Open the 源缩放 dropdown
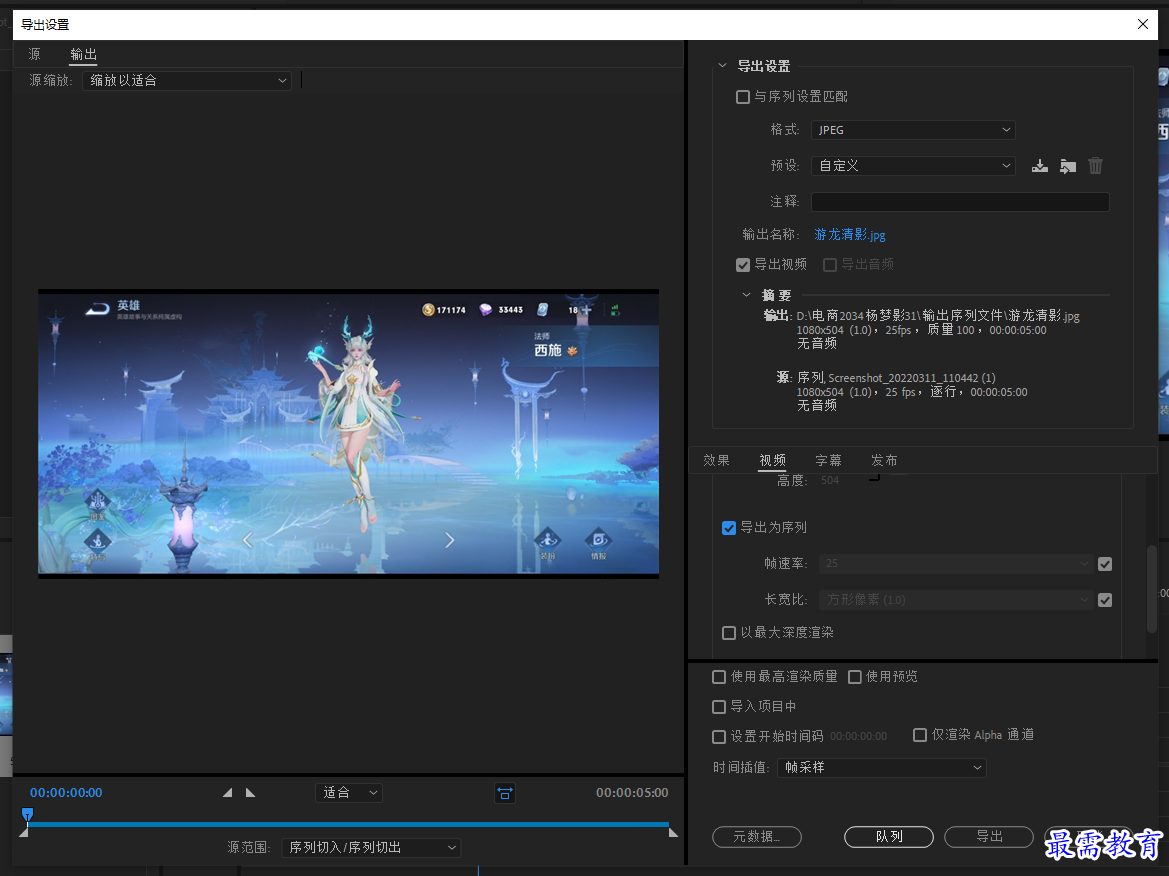 pyautogui.click(x=186, y=81)
